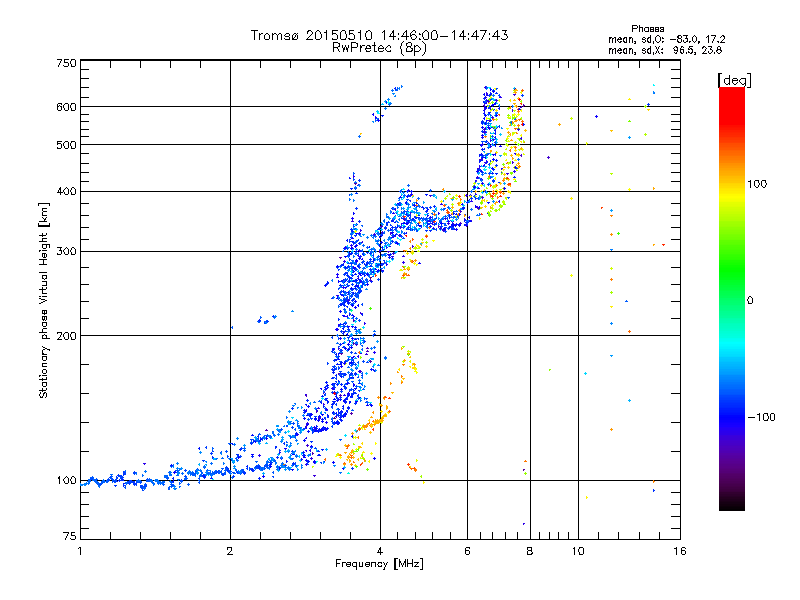Click the '[deg]' colorbar unit label

click(x=734, y=81)
